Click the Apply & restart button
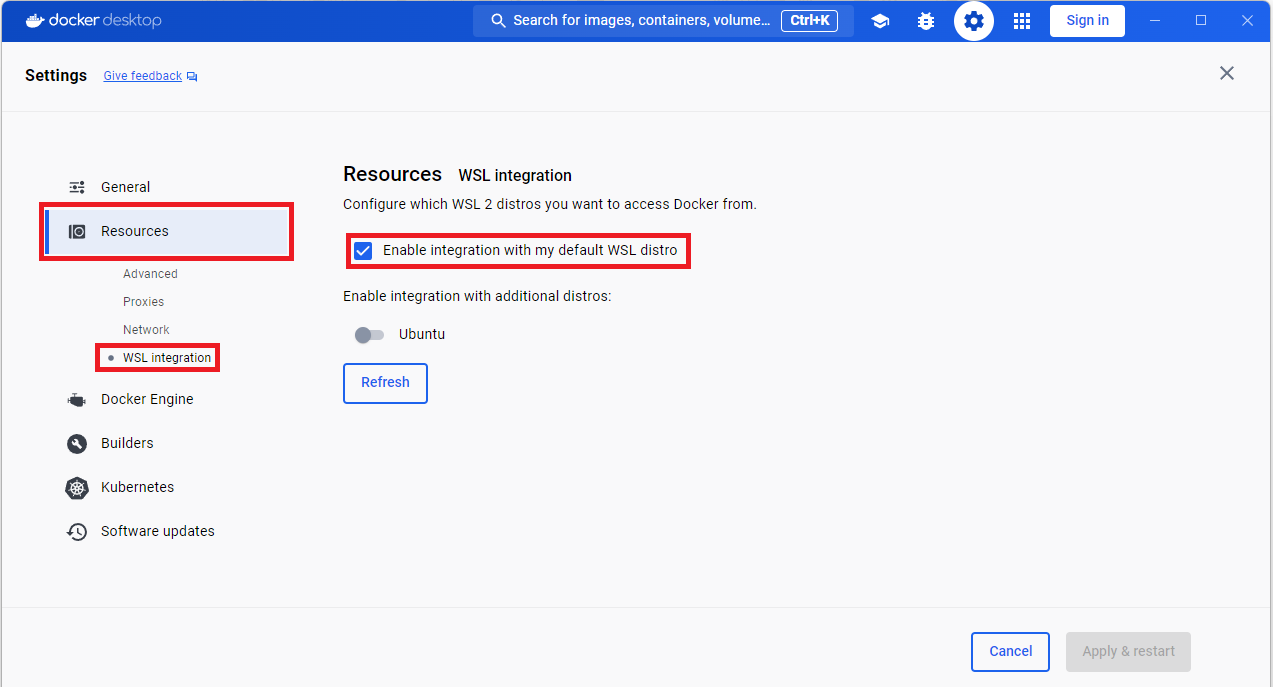The image size is (1273, 687). tap(1129, 652)
